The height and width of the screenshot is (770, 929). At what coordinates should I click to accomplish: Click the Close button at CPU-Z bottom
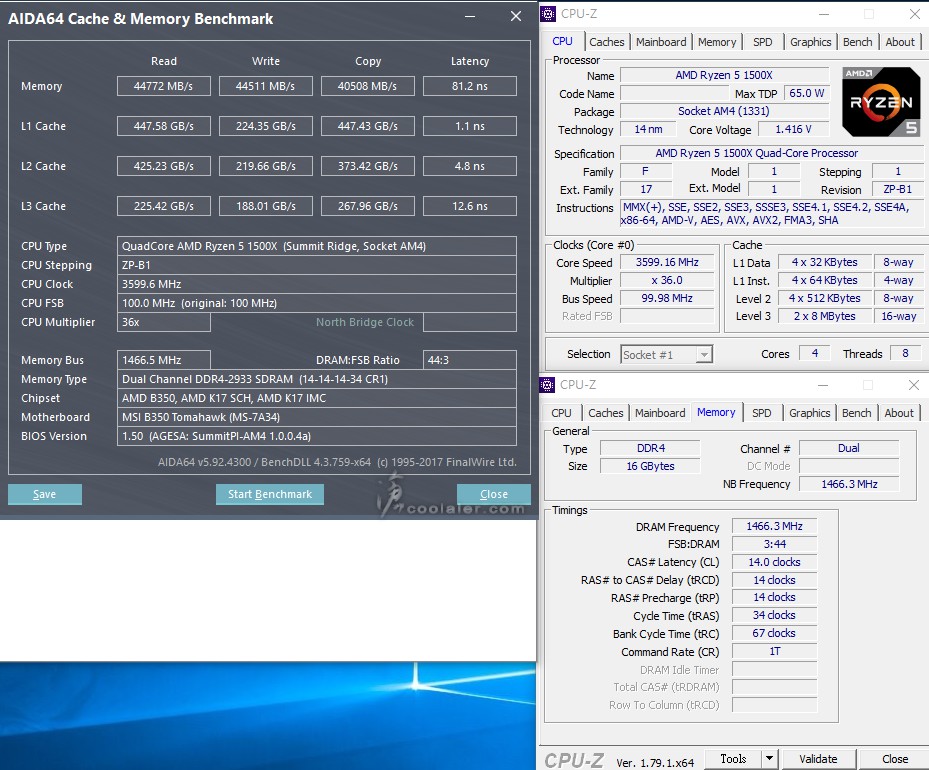[x=895, y=759]
